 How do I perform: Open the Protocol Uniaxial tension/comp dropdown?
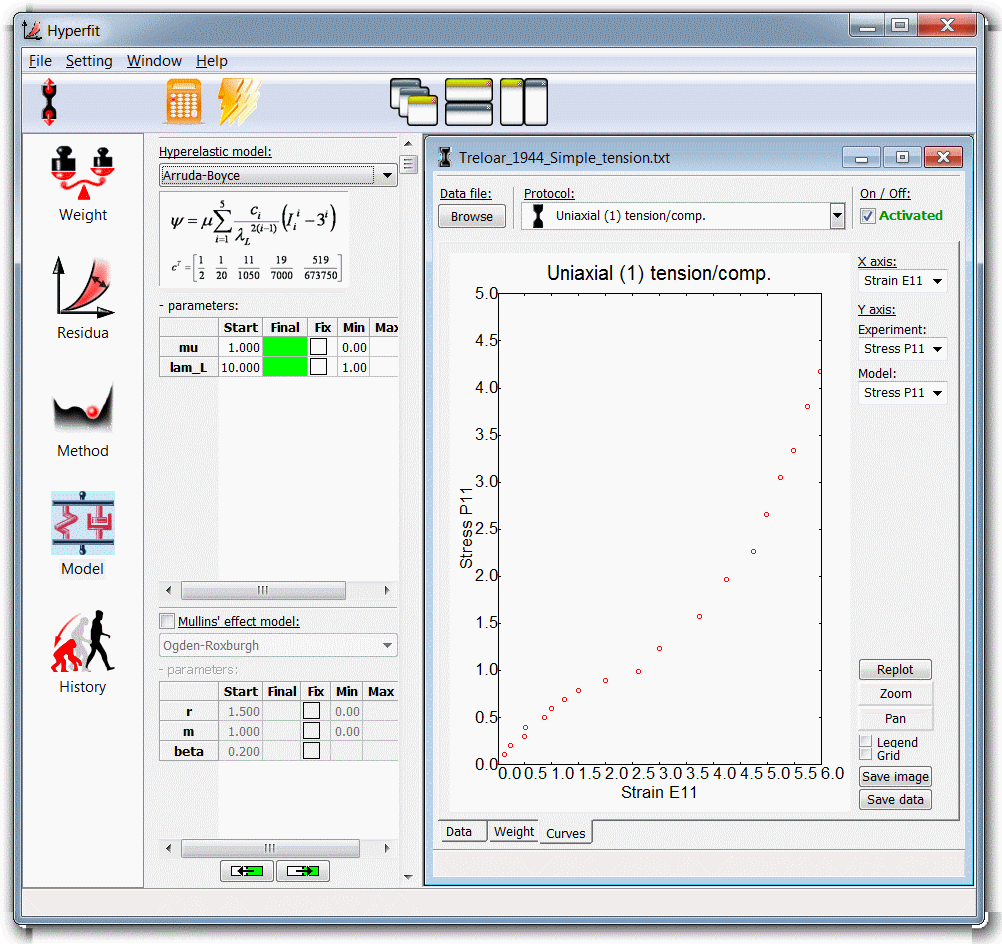tap(683, 216)
